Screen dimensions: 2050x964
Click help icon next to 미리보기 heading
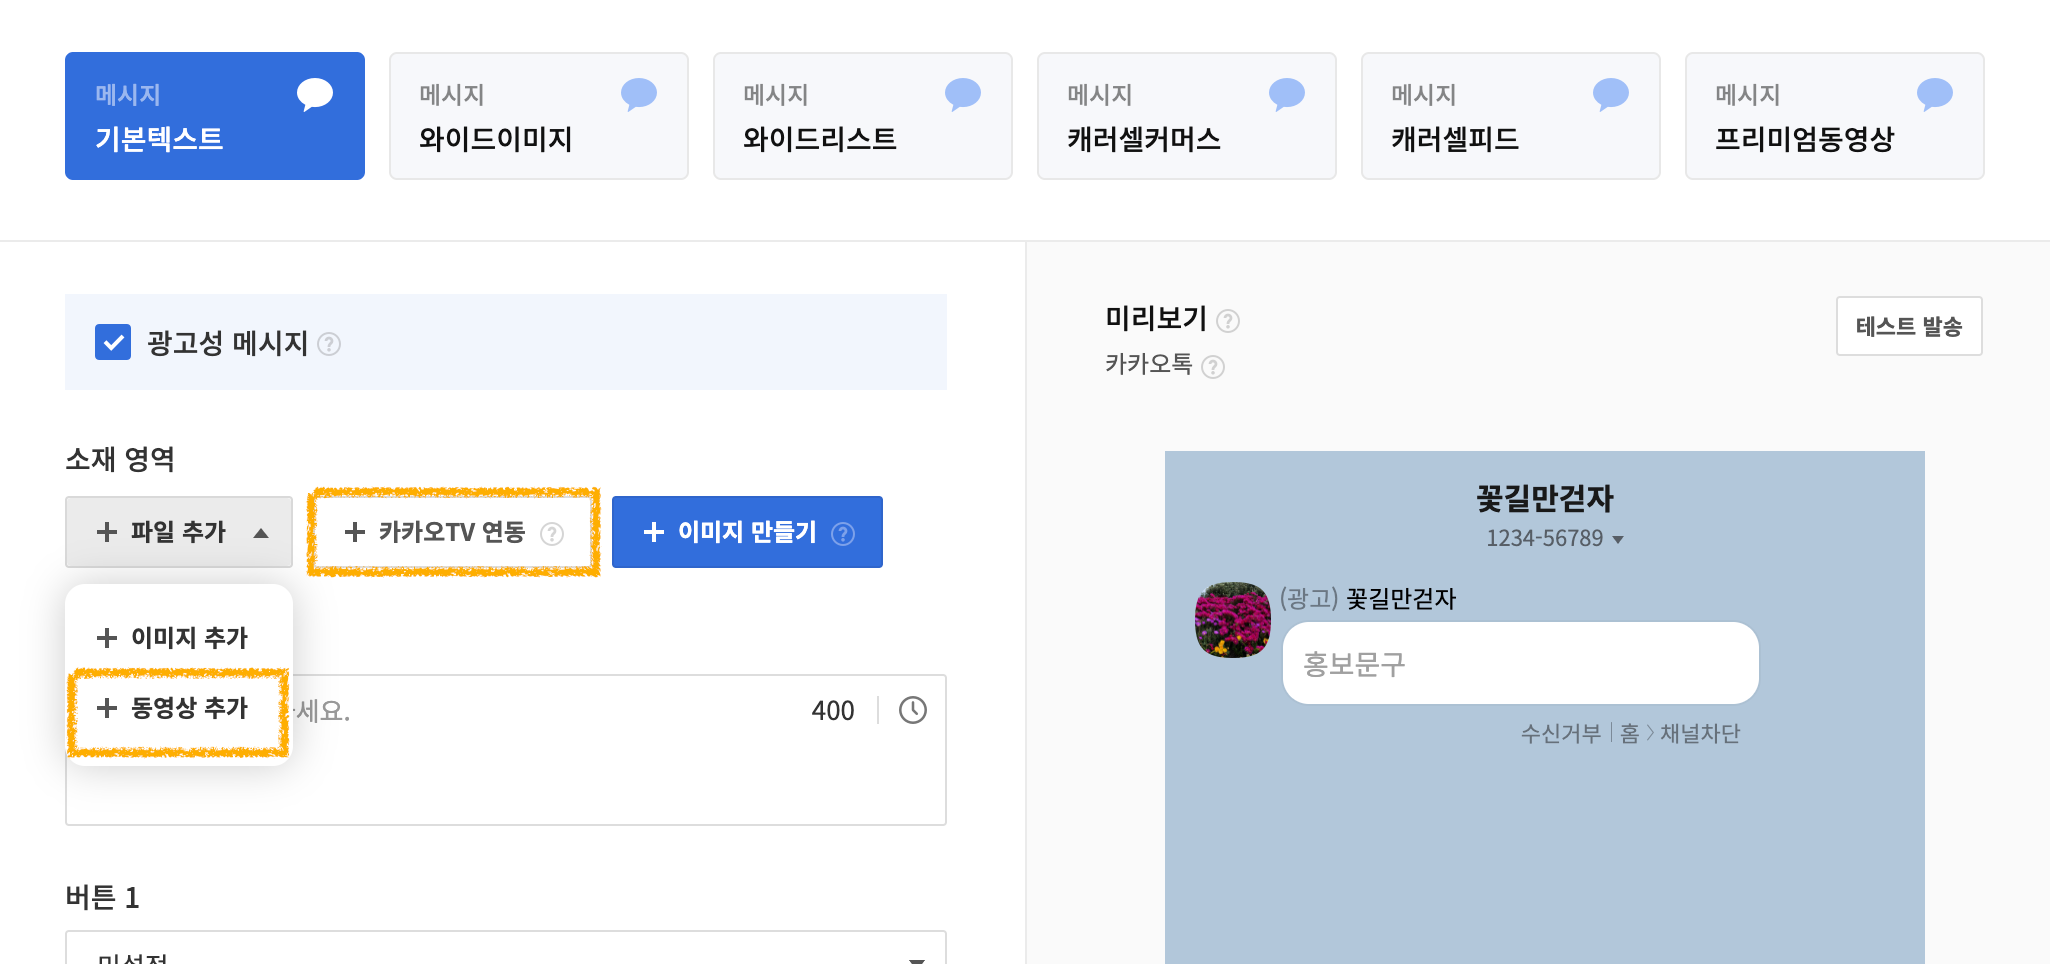pos(1228,321)
